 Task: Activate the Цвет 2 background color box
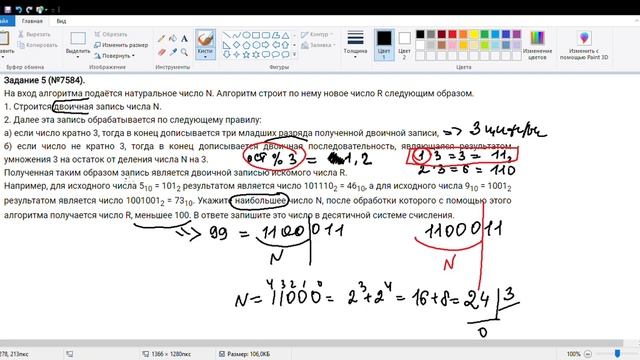tap(404, 45)
